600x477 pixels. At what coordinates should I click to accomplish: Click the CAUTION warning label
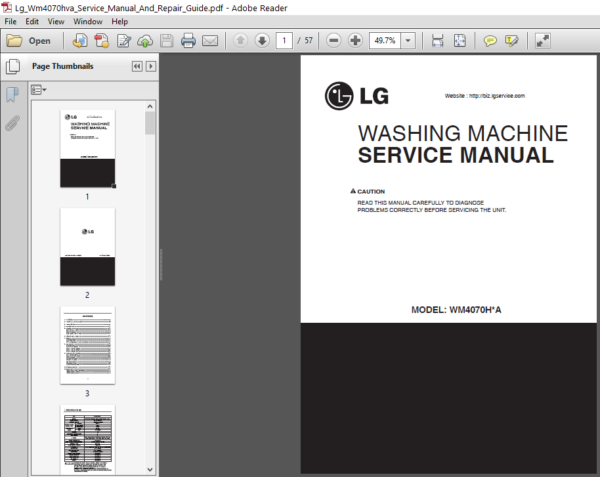point(368,191)
